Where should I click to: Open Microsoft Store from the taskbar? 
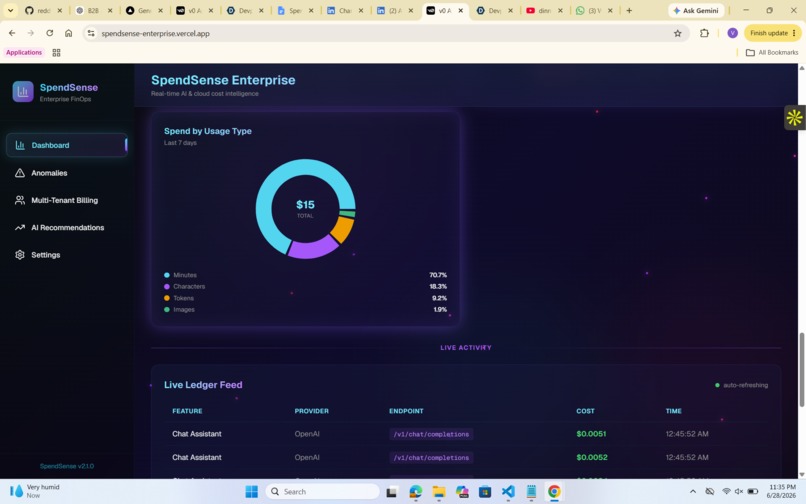tap(485, 492)
